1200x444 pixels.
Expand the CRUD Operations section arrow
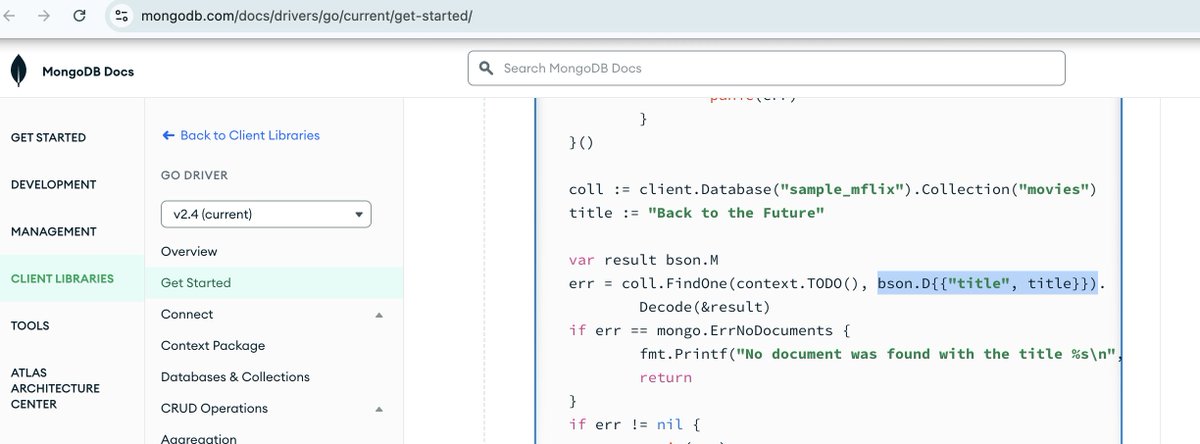(379, 409)
